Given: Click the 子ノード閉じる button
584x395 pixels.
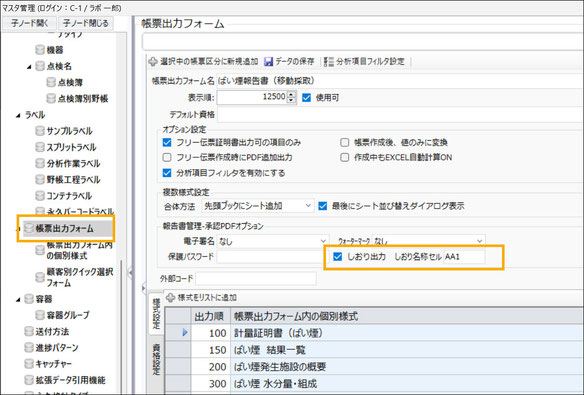Looking at the screenshot, I should [x=86, y=23].
